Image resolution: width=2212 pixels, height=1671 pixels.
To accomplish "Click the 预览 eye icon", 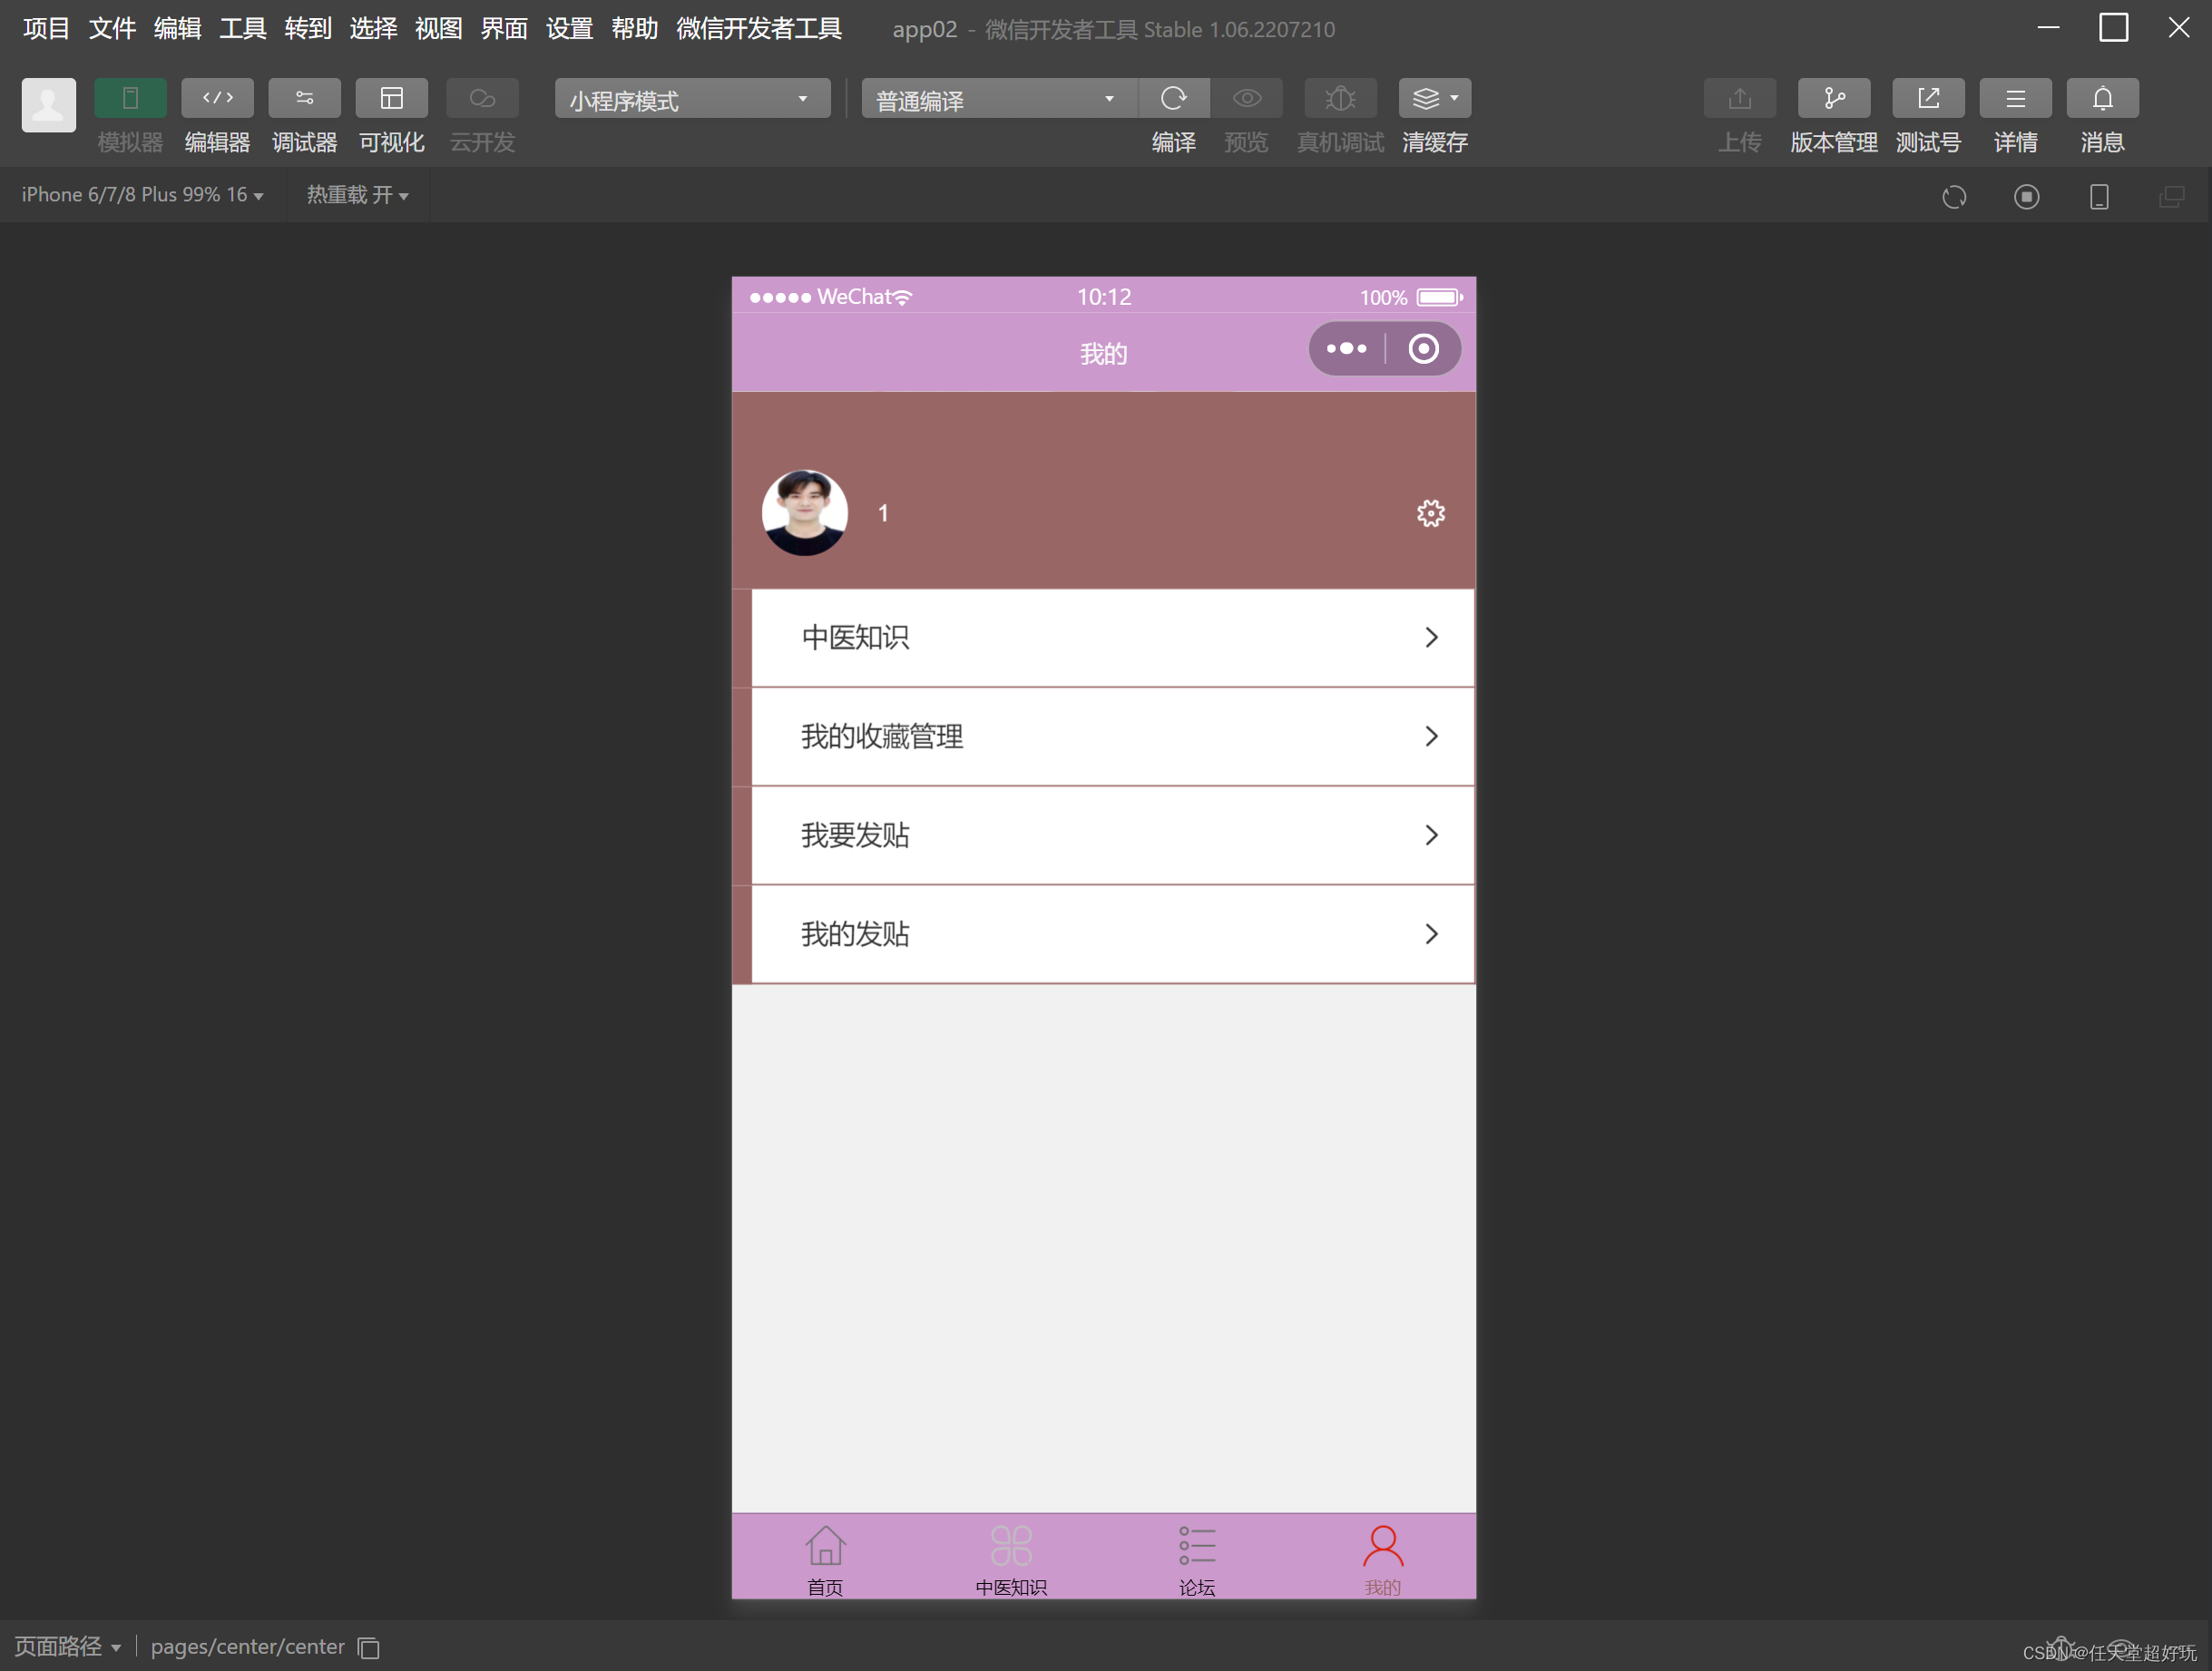I will (x=1246, y=98).
